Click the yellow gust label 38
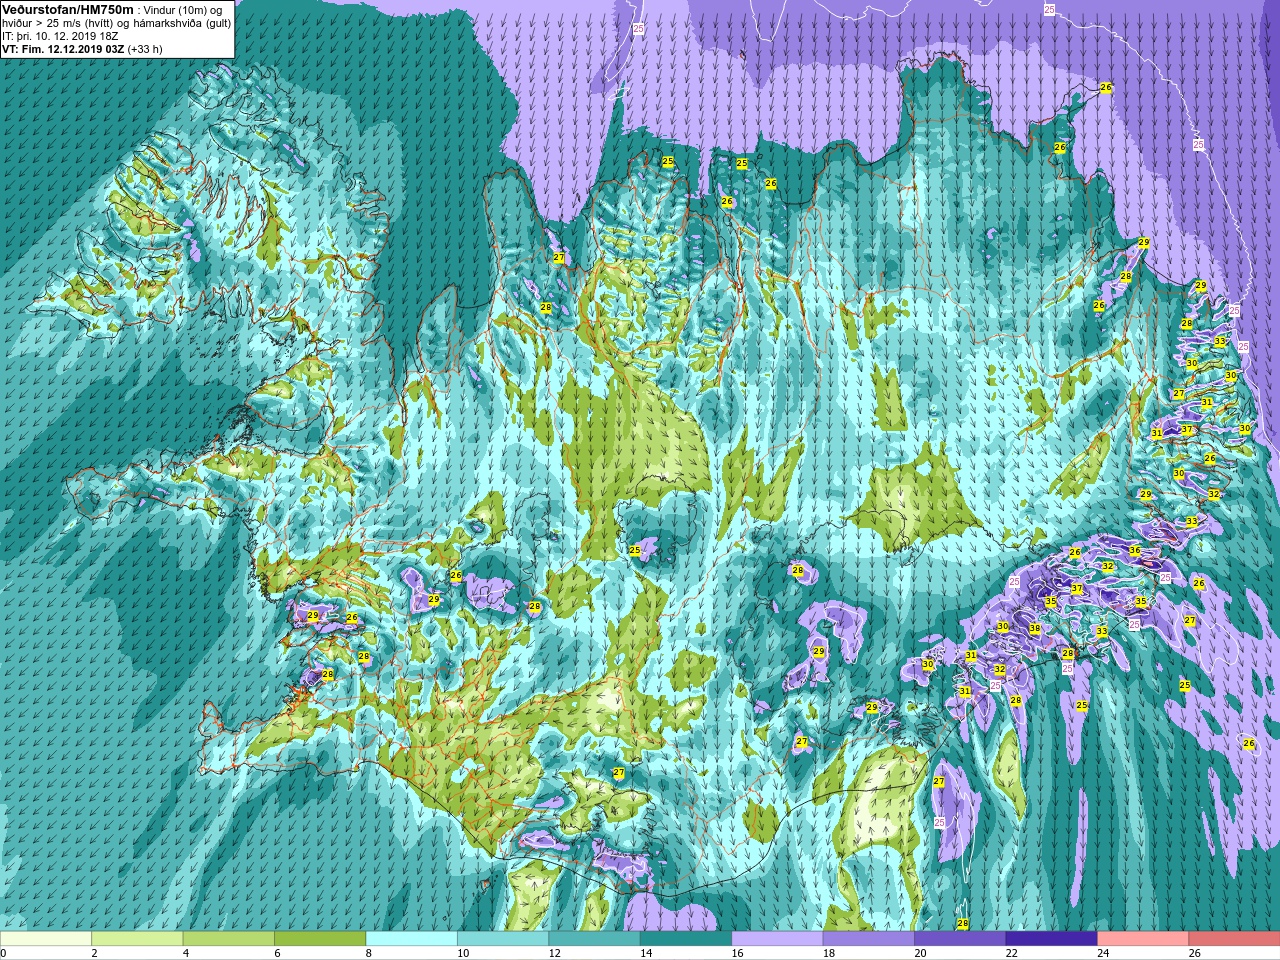The height and width of the screenshot is (960, 1280). tap(1035, 629)
